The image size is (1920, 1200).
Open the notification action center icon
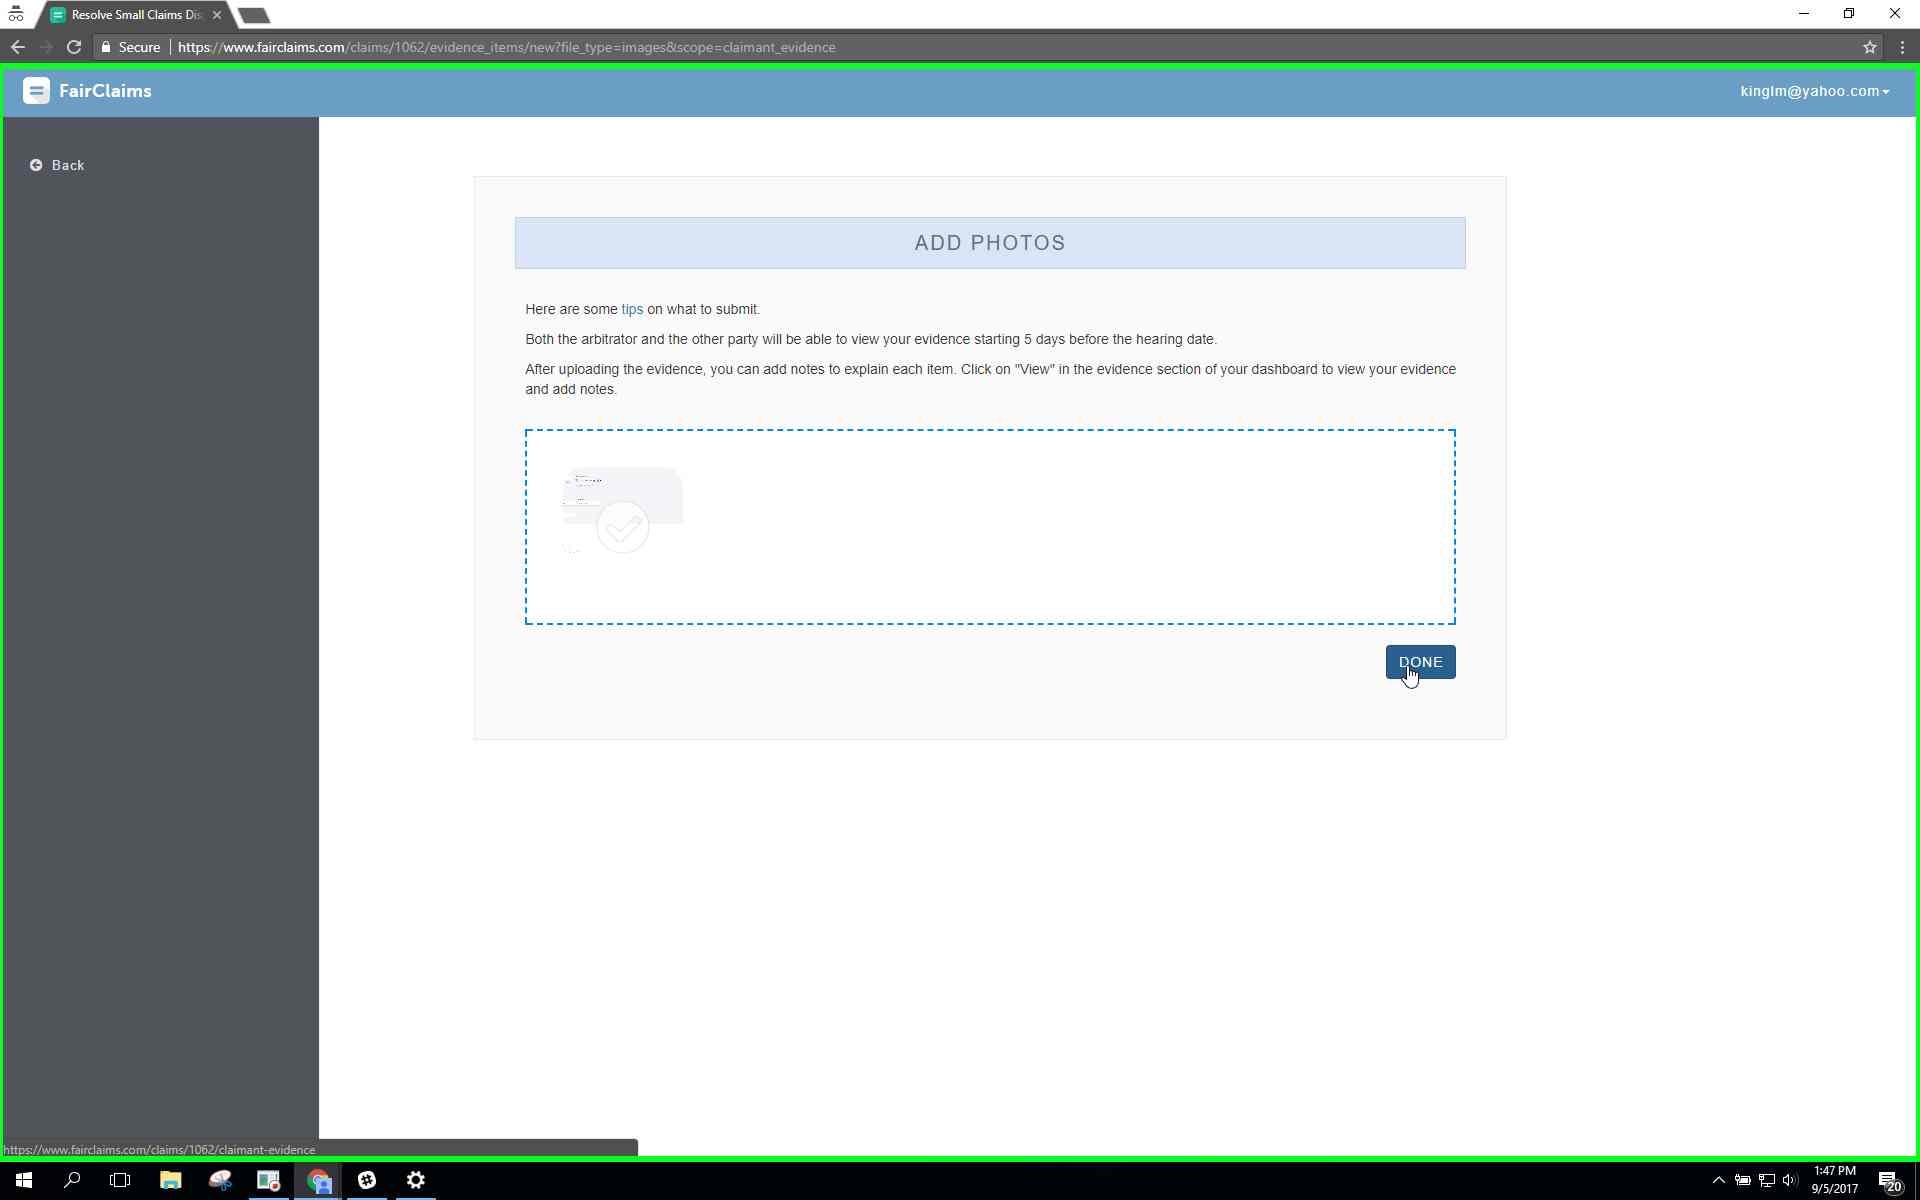(x=1888, y=1180)
